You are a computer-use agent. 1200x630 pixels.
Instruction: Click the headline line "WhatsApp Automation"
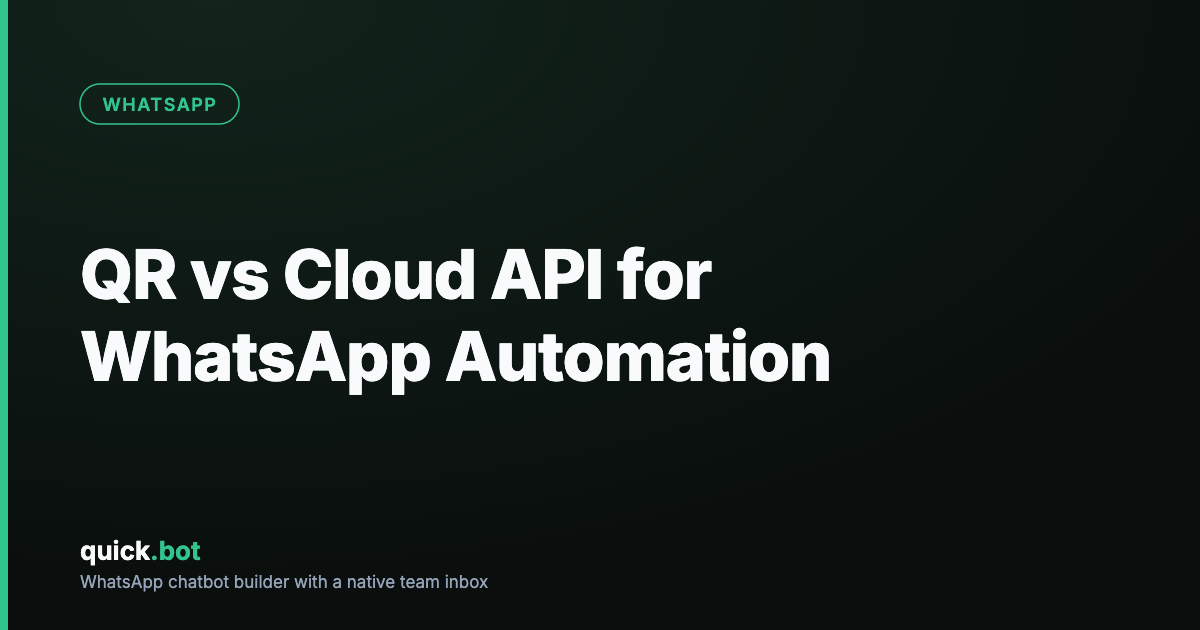pyautogui.click(x=456, y=358)
